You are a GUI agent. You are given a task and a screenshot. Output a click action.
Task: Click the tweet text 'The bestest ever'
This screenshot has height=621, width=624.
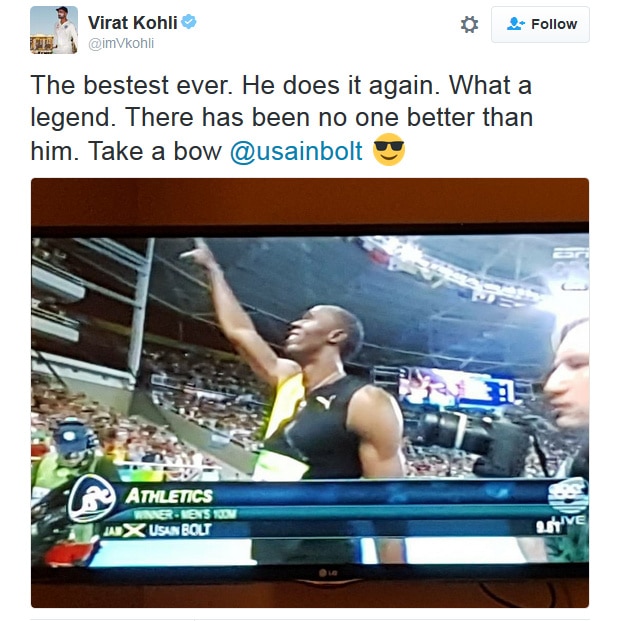131,85
